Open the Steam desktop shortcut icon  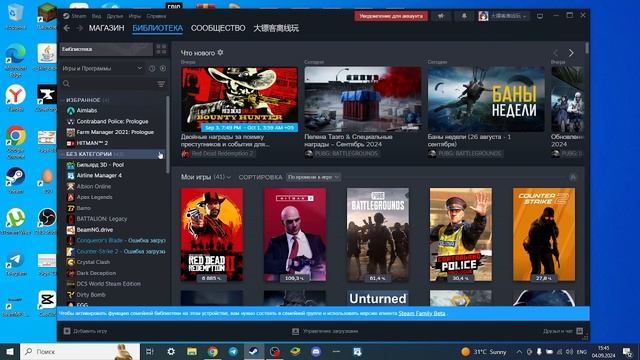16,180
